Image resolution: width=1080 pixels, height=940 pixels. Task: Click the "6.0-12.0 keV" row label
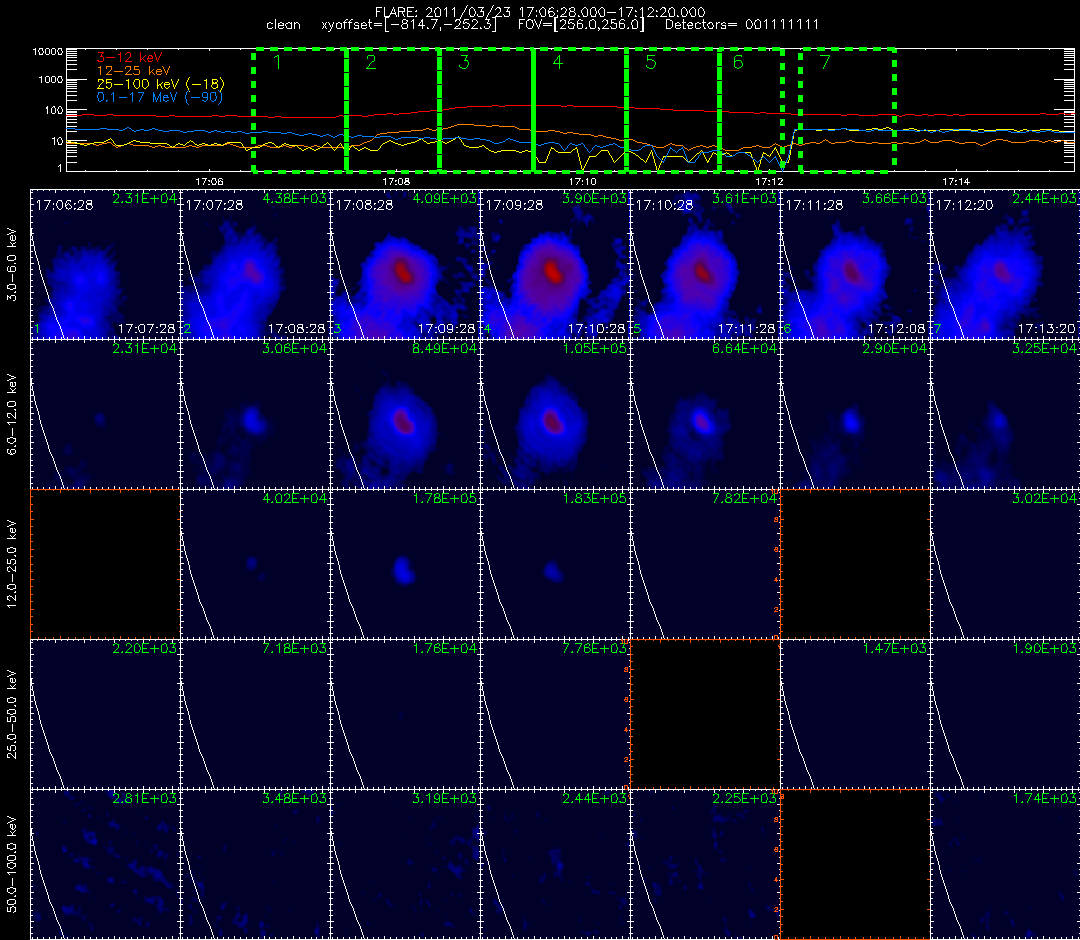click(x=12, y=415)
